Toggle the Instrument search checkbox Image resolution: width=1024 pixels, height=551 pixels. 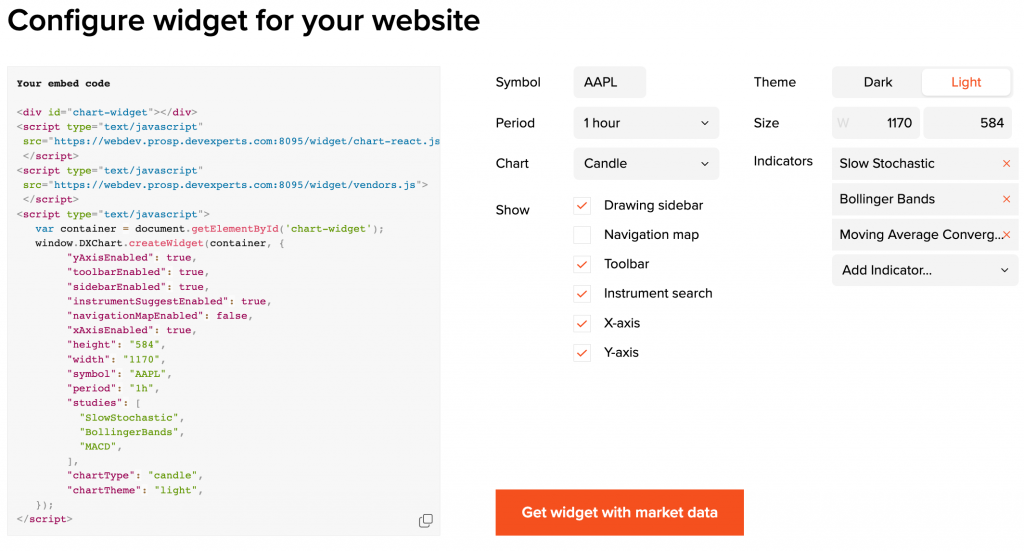(x=582, y=294)
